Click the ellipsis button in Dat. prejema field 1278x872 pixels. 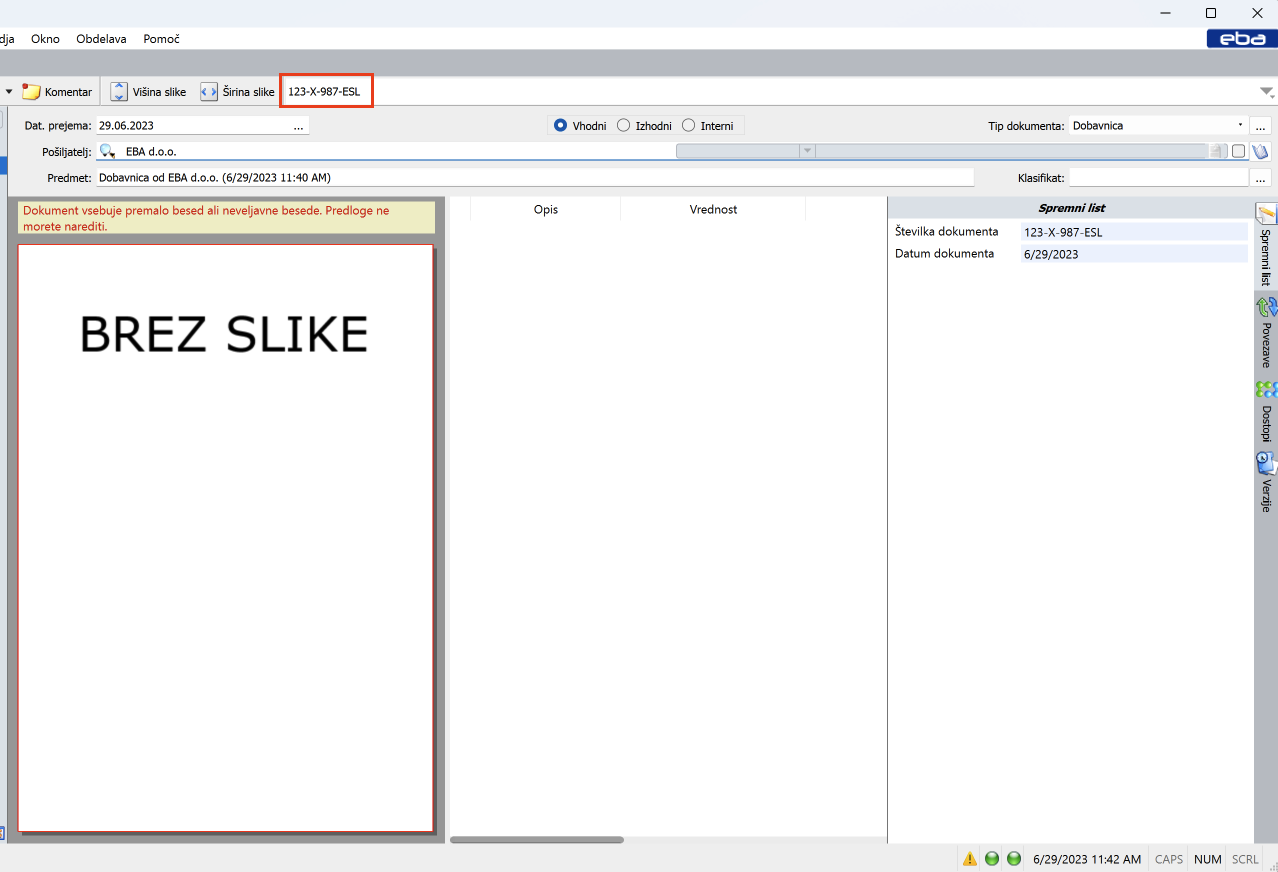click(298, 127)
